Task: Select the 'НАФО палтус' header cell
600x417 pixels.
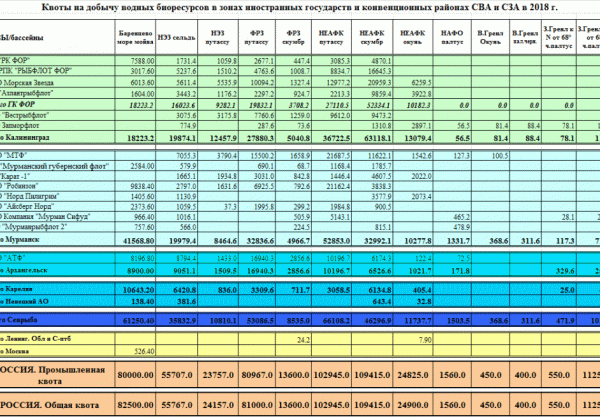Action: tap(452, 37)
